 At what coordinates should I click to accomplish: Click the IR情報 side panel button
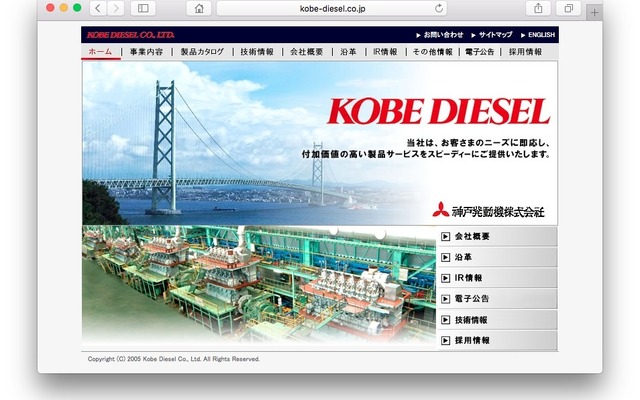497,278
